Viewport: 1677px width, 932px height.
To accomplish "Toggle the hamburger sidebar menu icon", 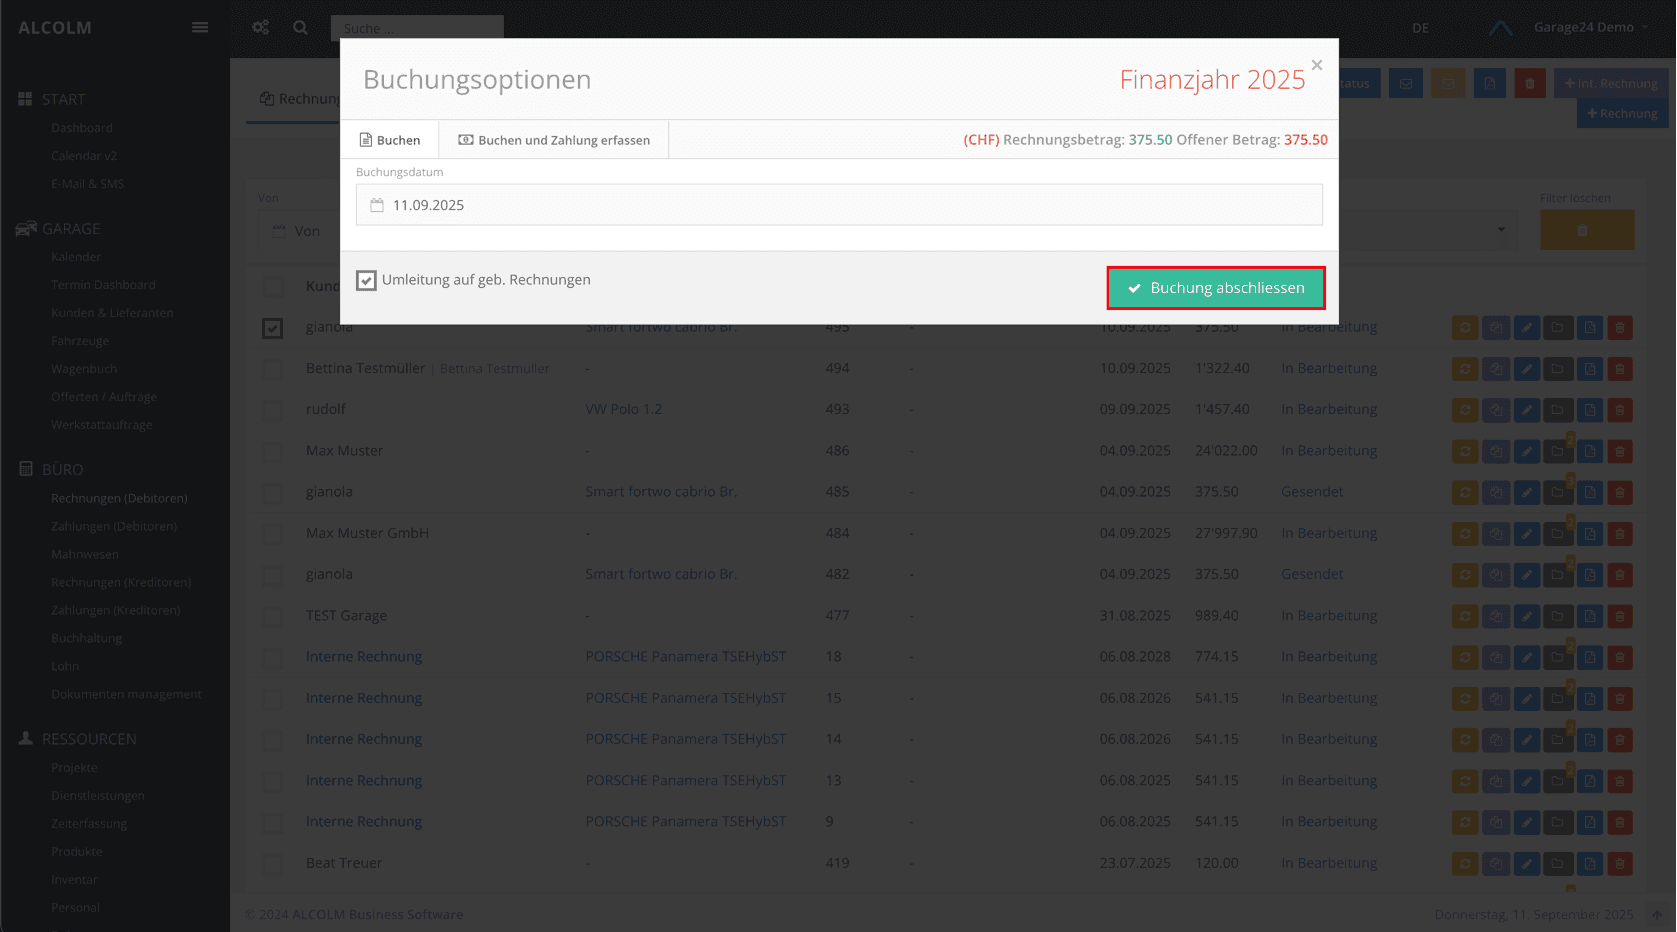I will tap(200, 28).
